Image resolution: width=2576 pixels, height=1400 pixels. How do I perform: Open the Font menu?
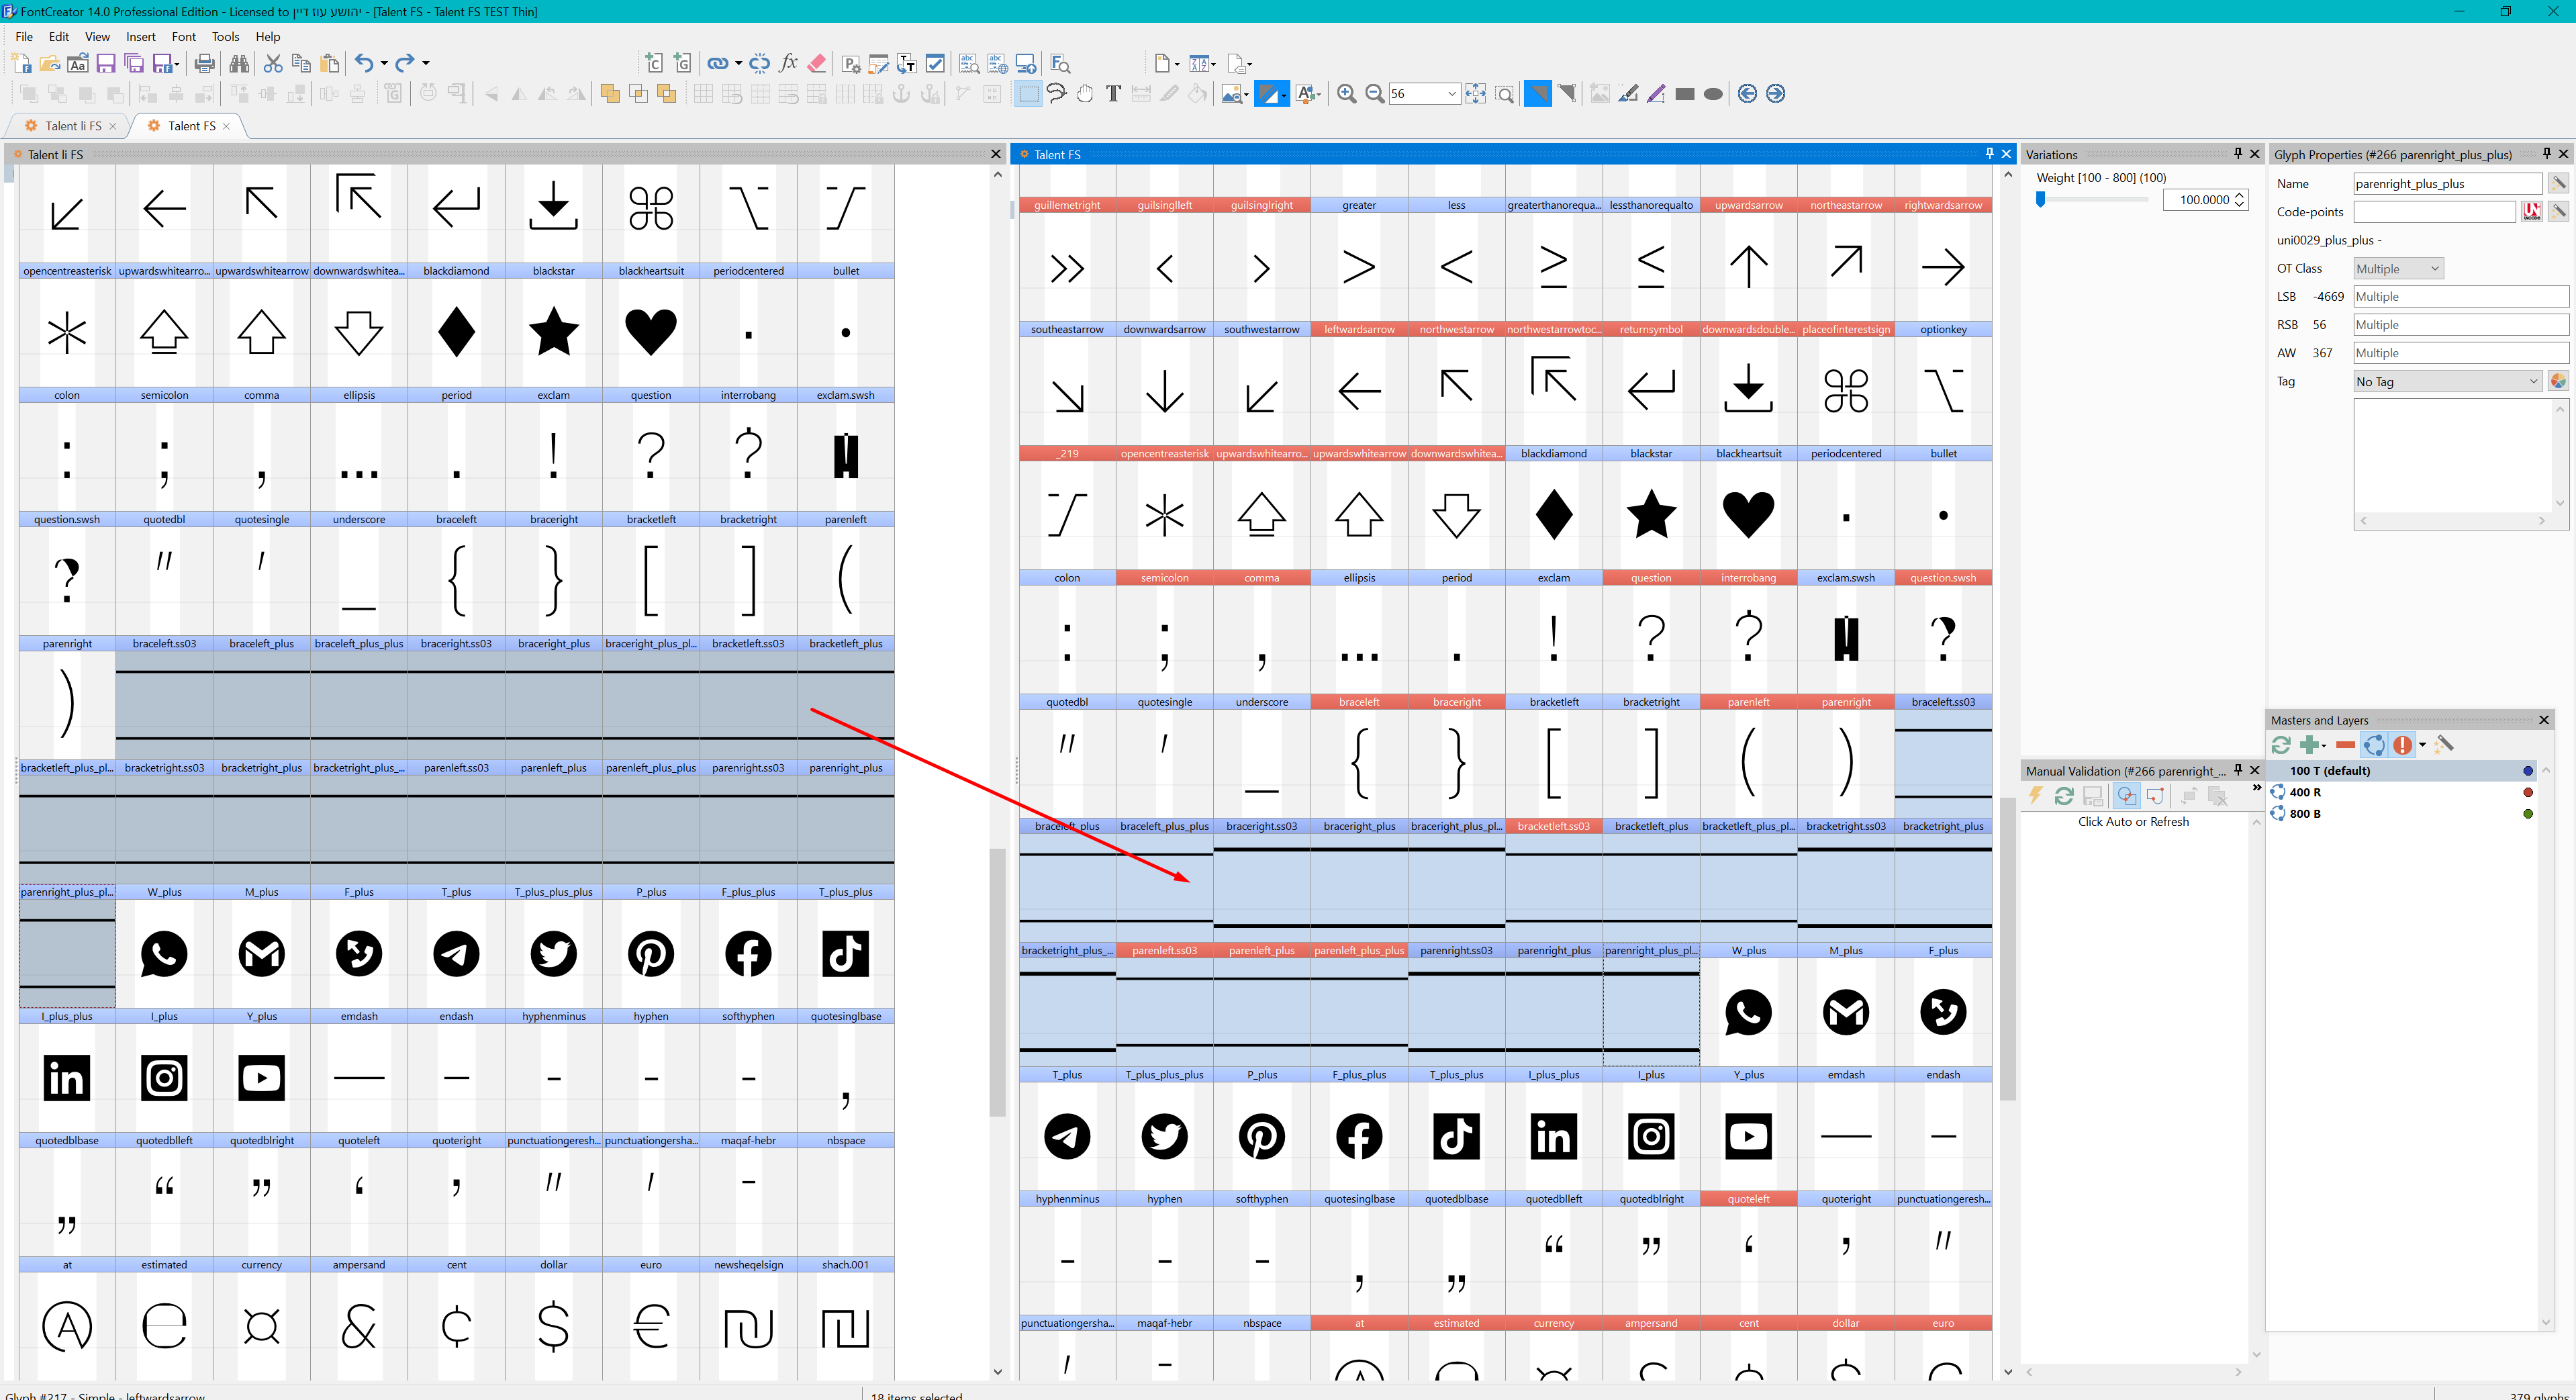tap(184, 37)
